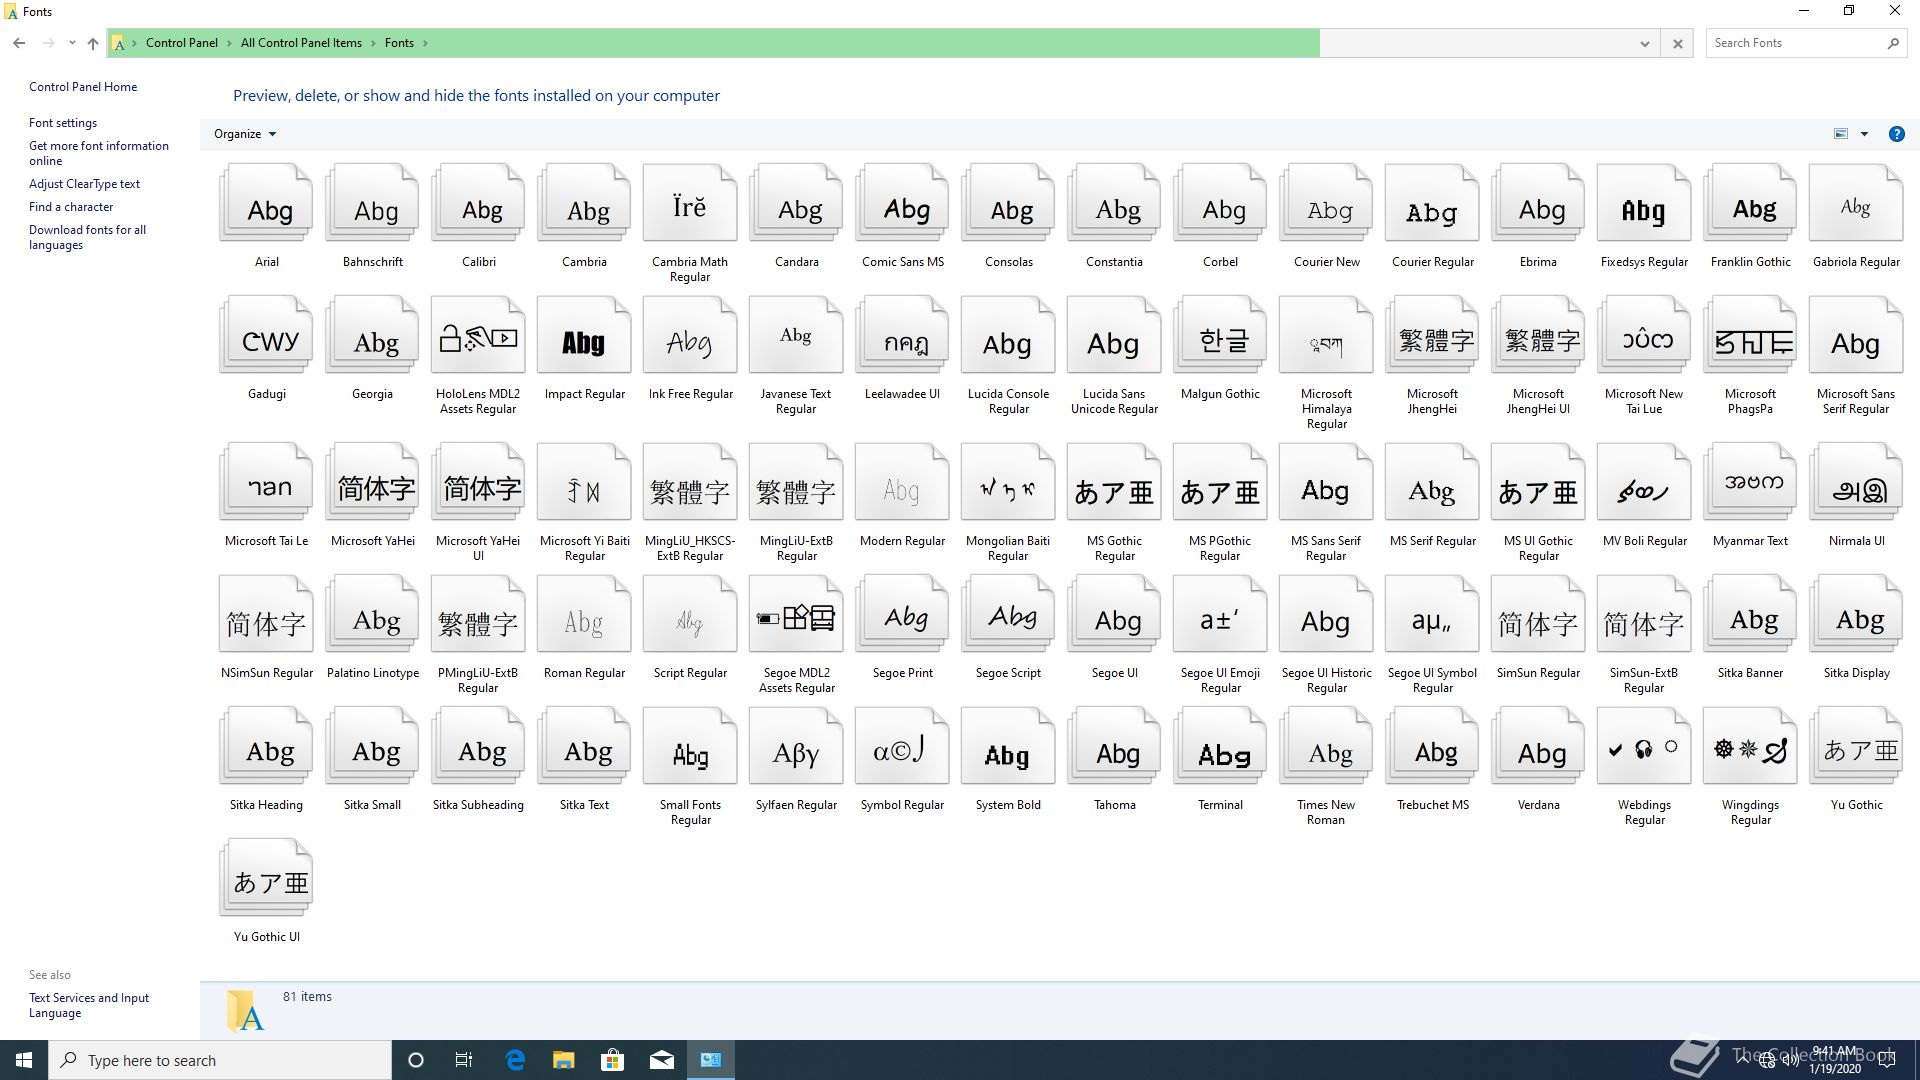Viewport: 1920px width, 1080px height.
Task: Open Text Services and Input Language link
Action: tap(89, 1005)
